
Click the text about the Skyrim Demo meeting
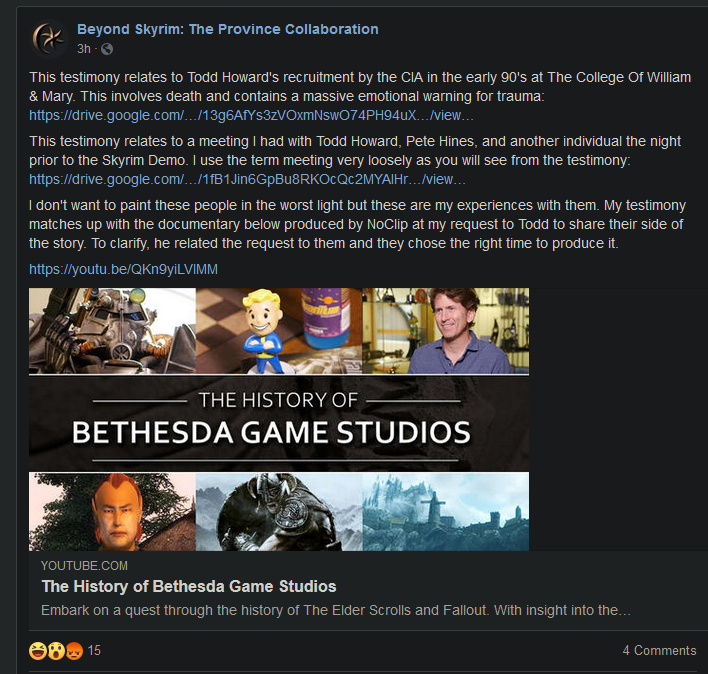355,151
